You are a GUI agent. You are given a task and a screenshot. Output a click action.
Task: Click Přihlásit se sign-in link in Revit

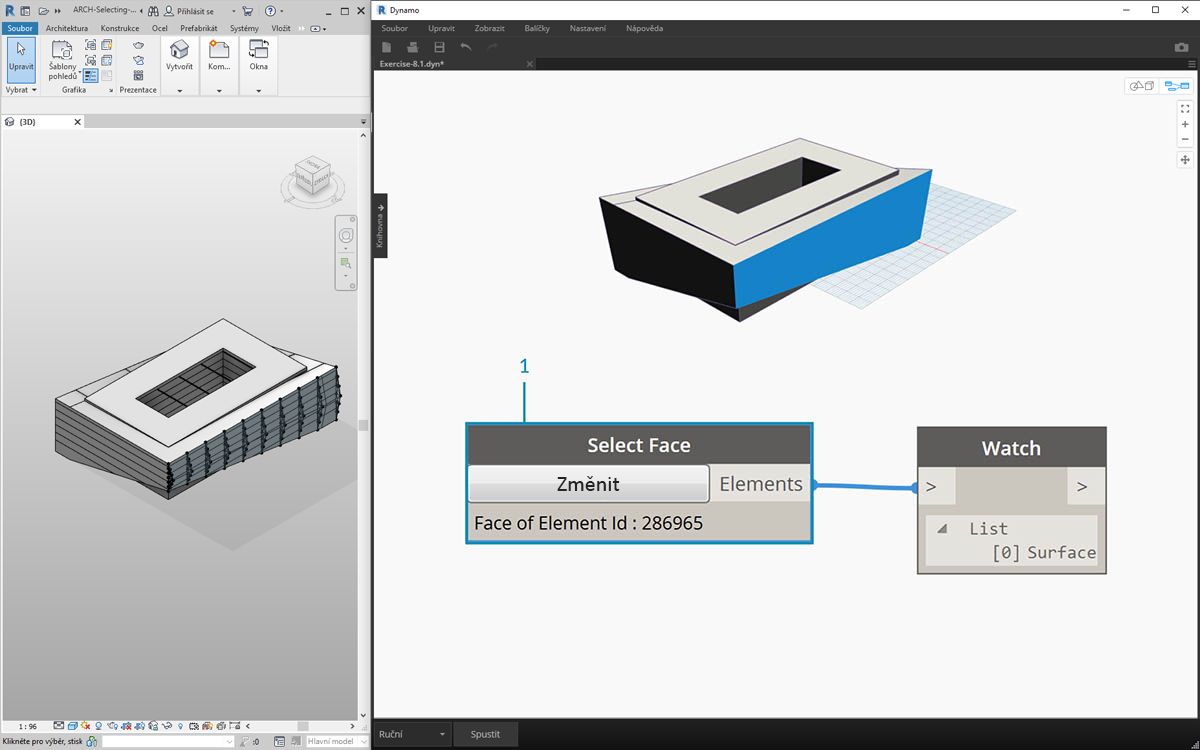coord(195,11)
